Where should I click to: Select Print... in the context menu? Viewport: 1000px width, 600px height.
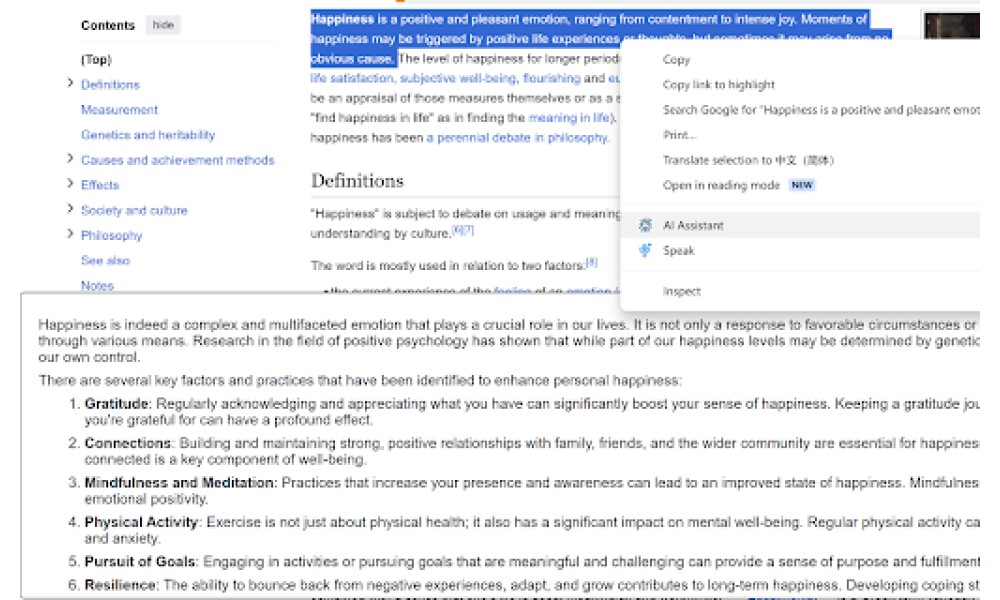click(x=679, y=135)
